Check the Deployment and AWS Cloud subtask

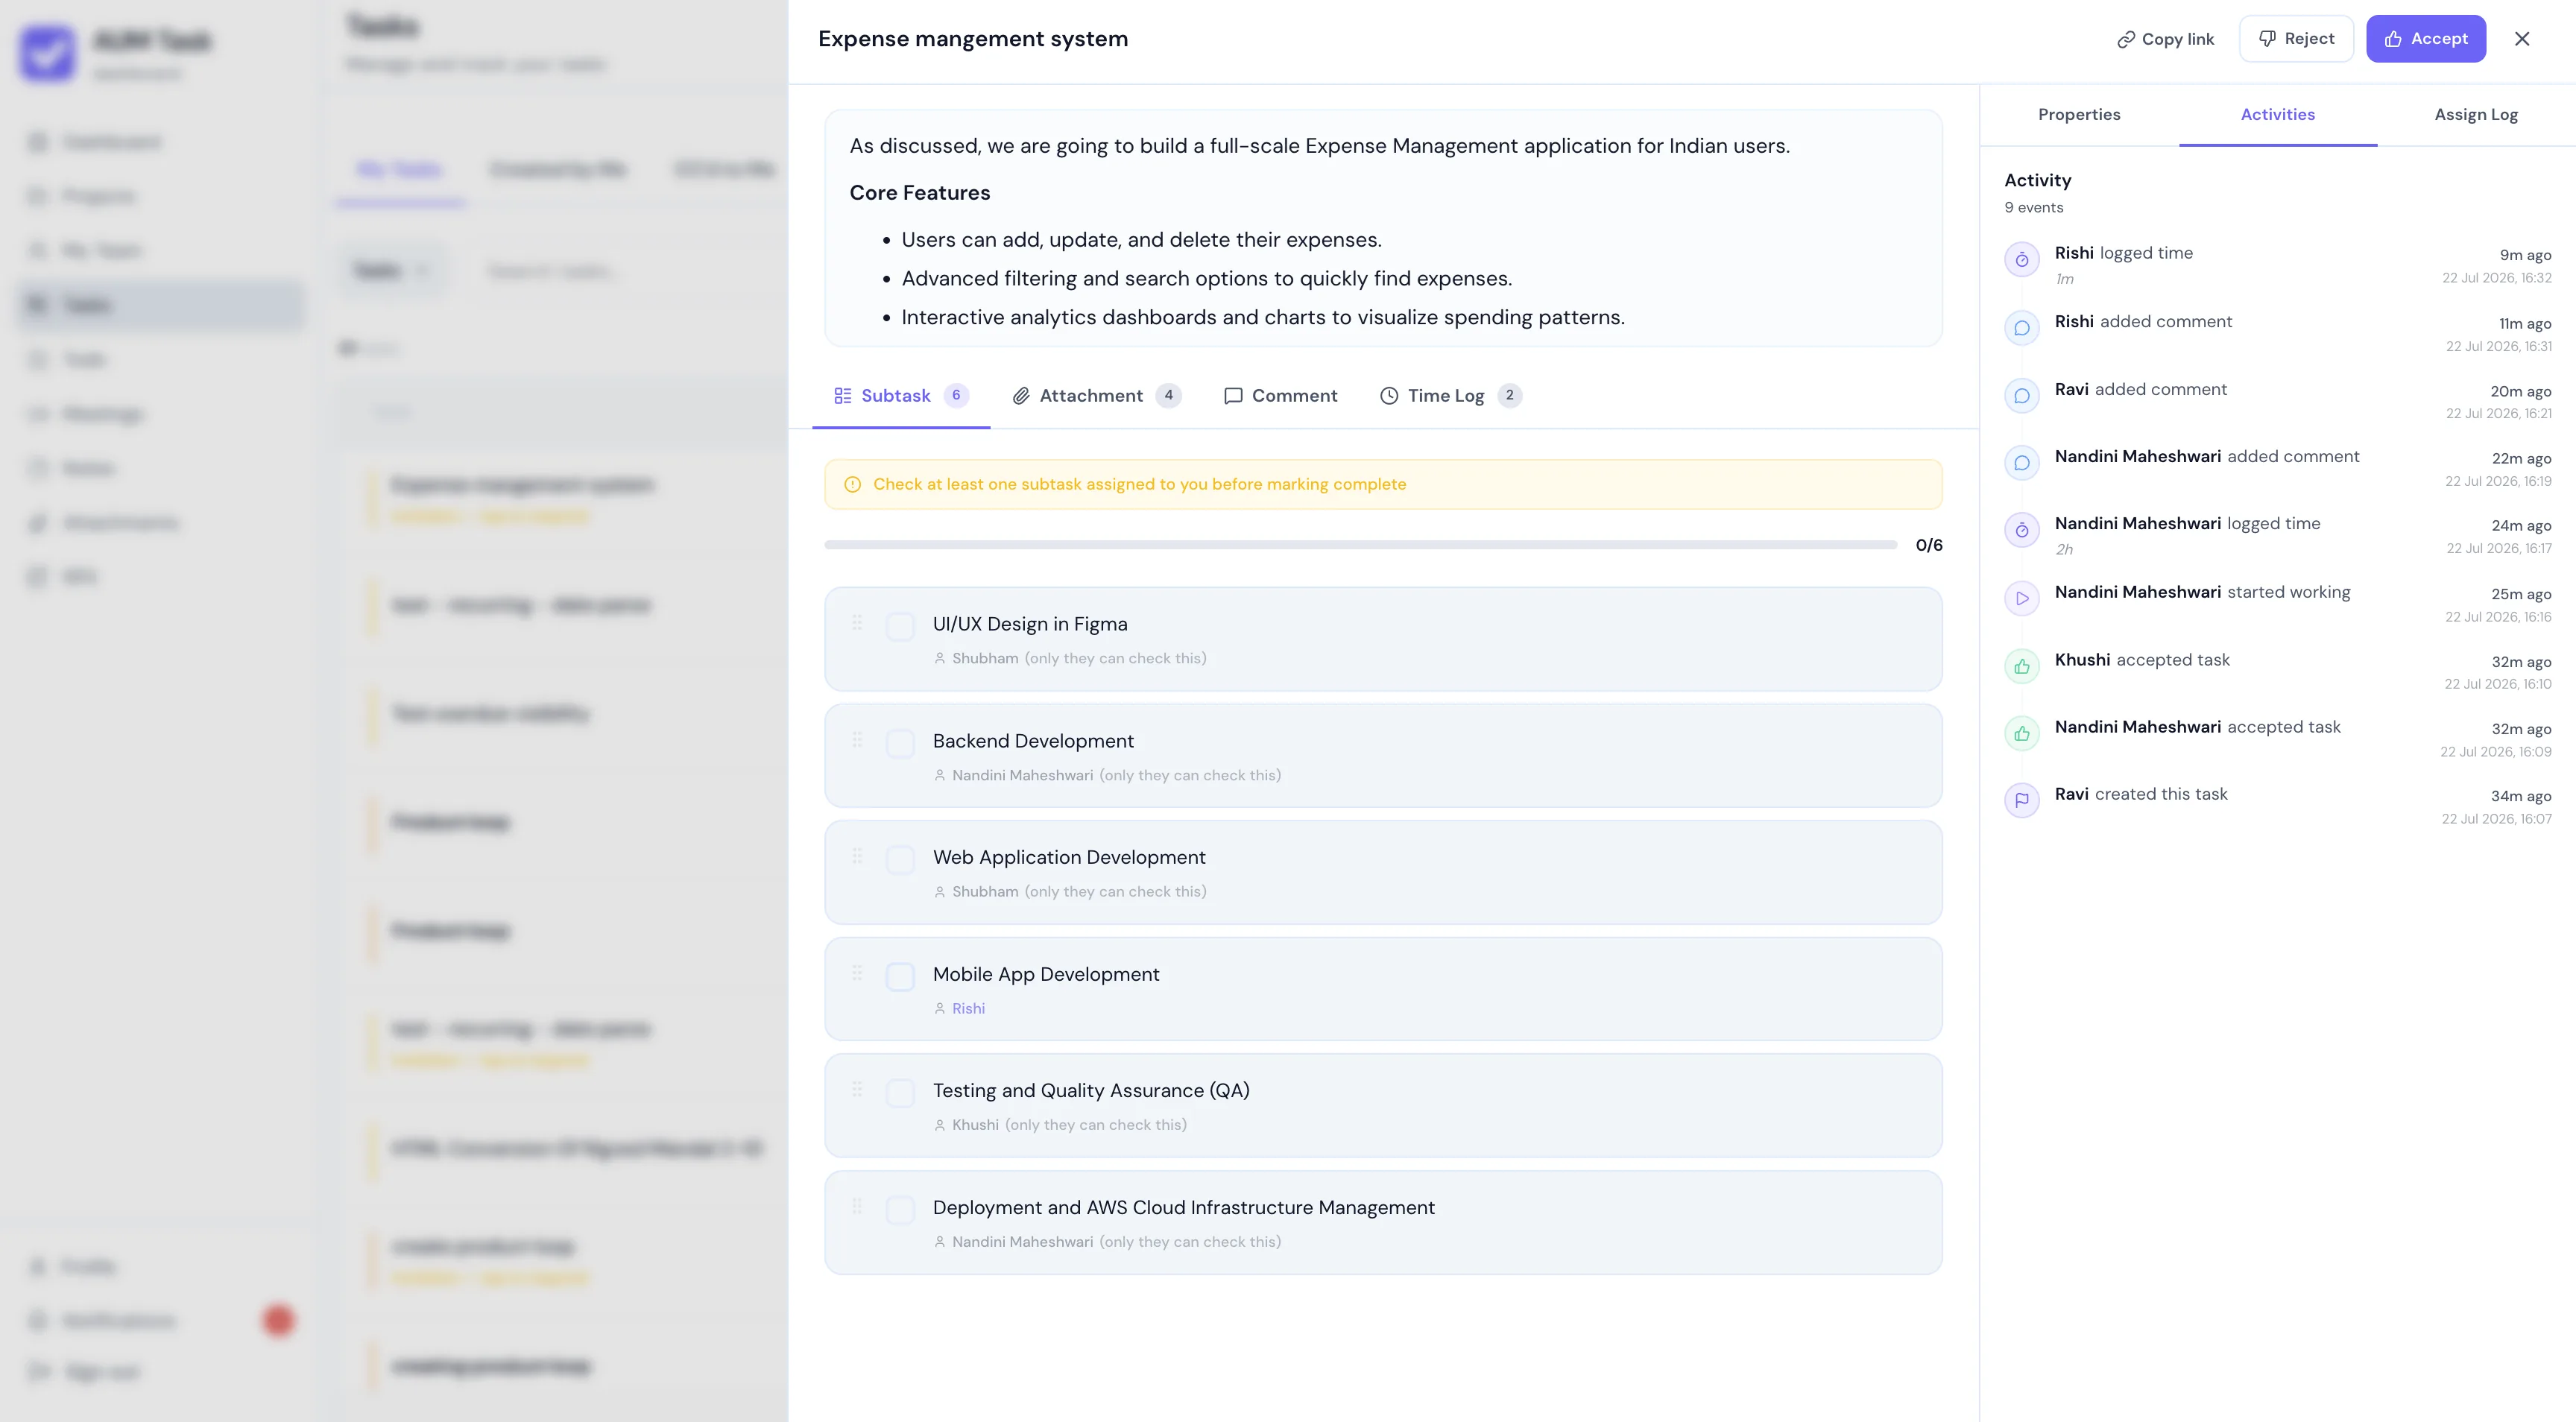point(900,1210)
